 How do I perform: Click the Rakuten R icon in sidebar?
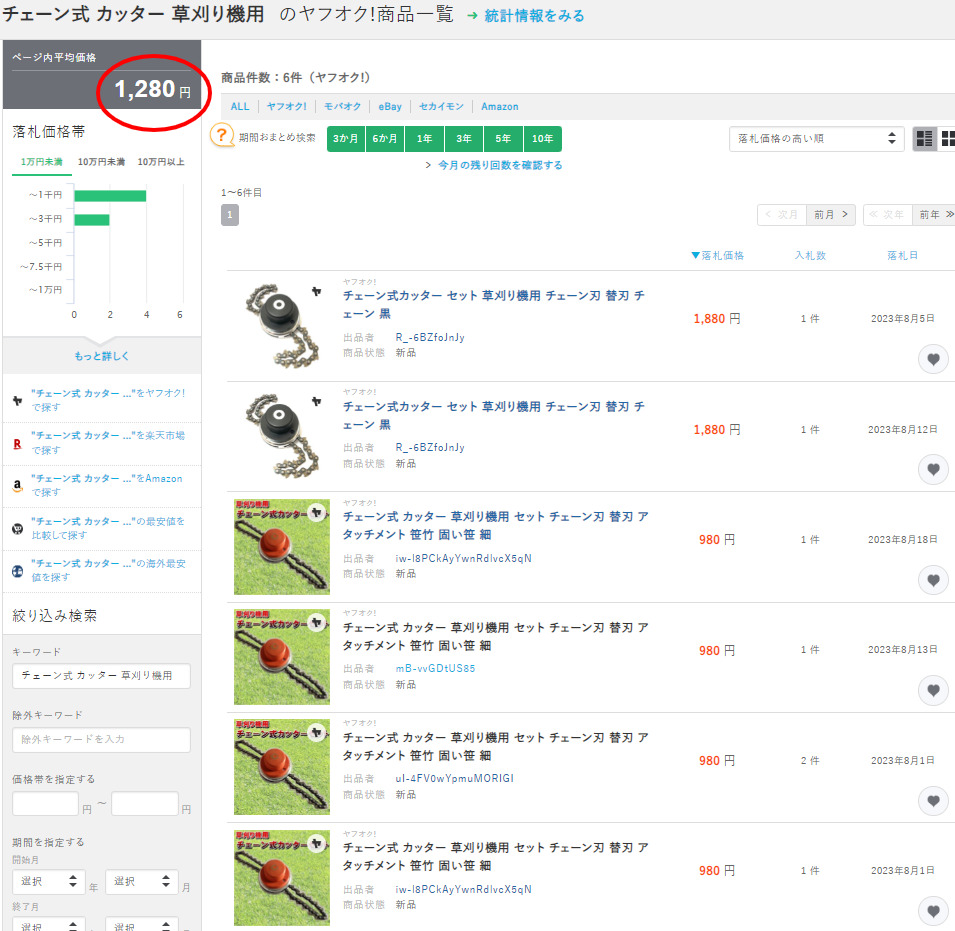click(x=17, y=443)
